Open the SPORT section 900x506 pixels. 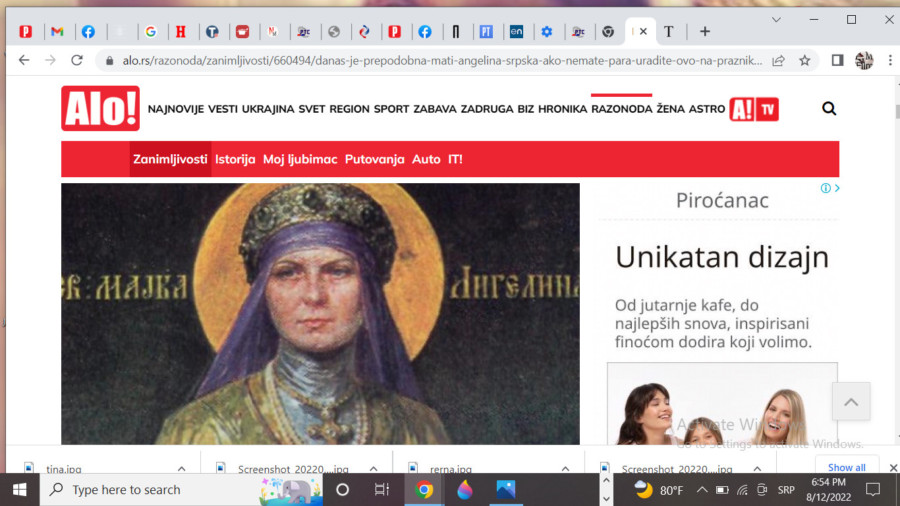pyautogui.click(x=391, y=109)
